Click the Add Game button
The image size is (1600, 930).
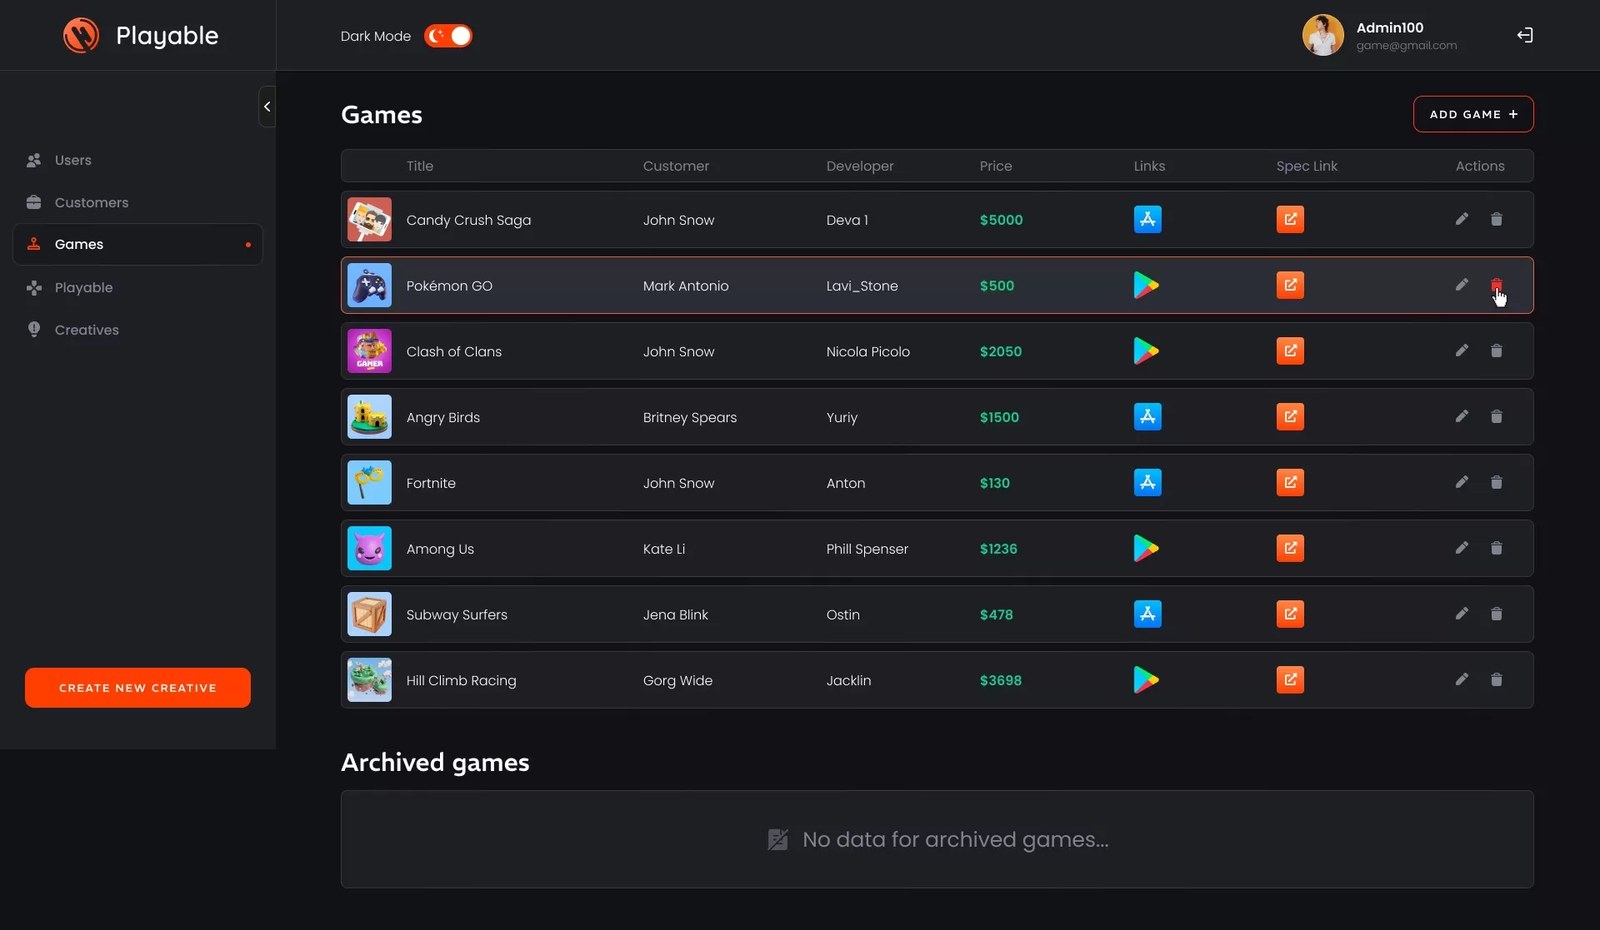(x=1473, y=114)
